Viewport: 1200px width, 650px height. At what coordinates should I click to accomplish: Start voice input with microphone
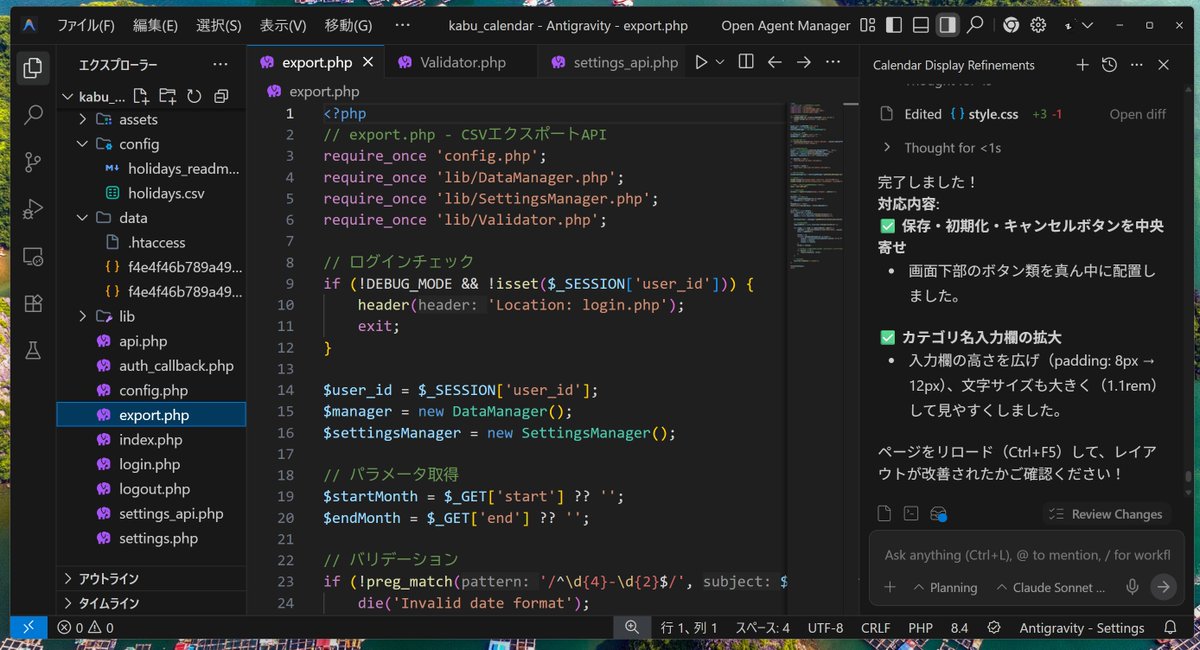(1132, 587)
